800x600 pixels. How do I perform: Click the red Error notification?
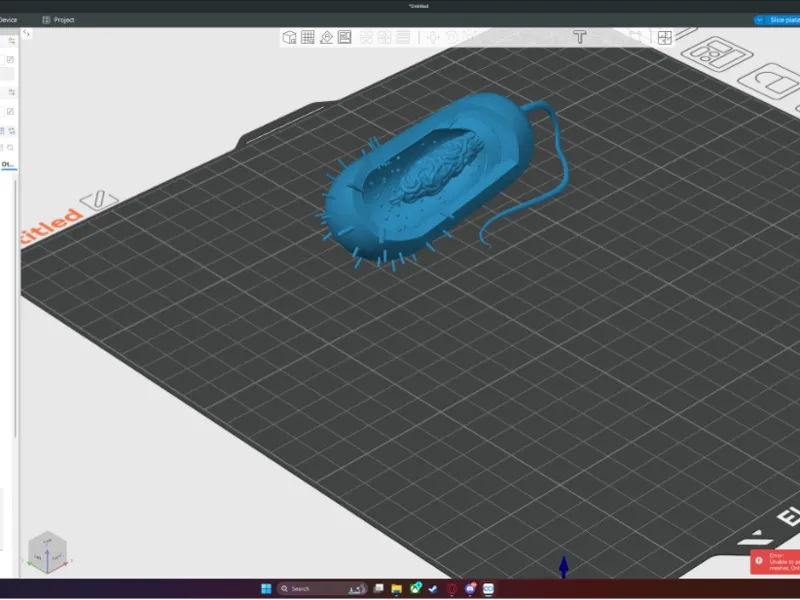click(776, 562)
